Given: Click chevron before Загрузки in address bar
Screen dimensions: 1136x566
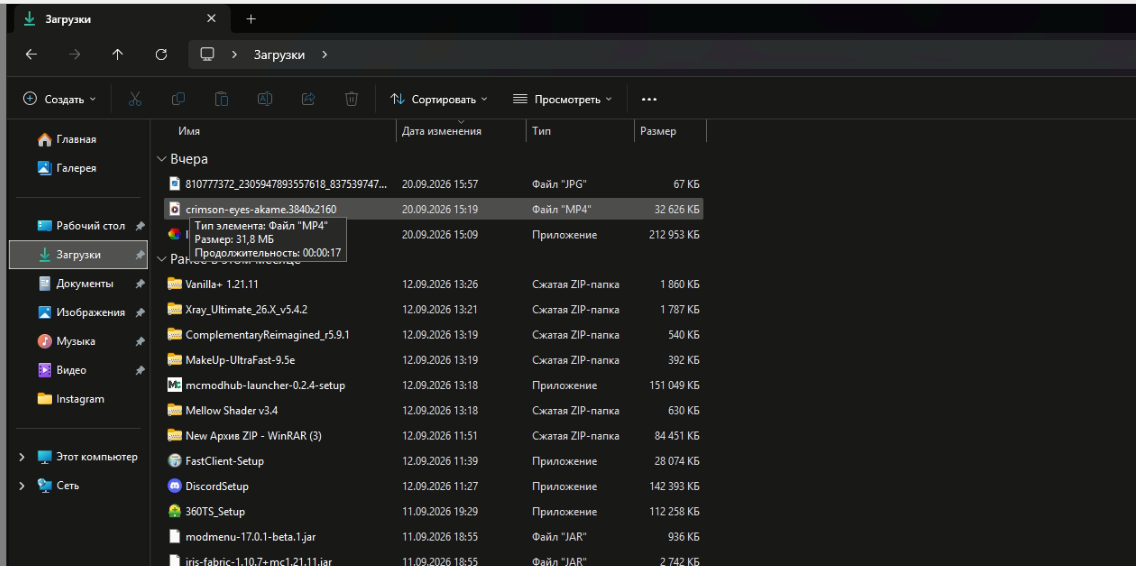Looking at the screenshot, I should [x=235, y=54].
